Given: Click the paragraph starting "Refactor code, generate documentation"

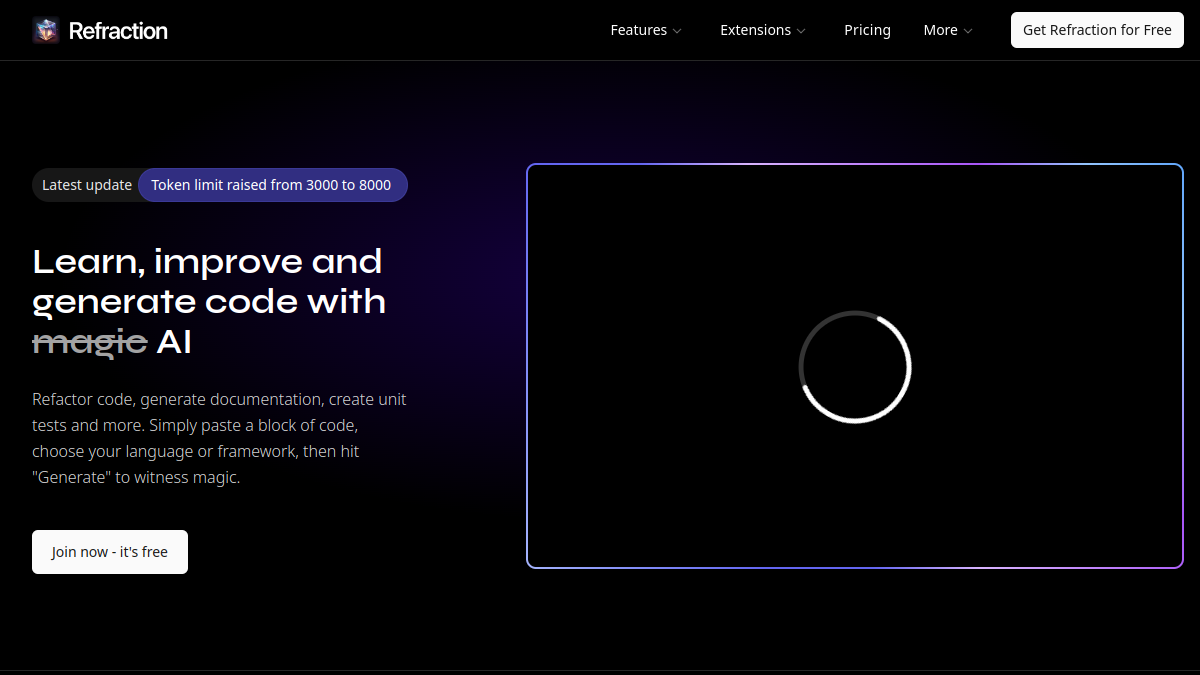Looking at the screenshot, I should pyautogui.click(x=219, y=438).
